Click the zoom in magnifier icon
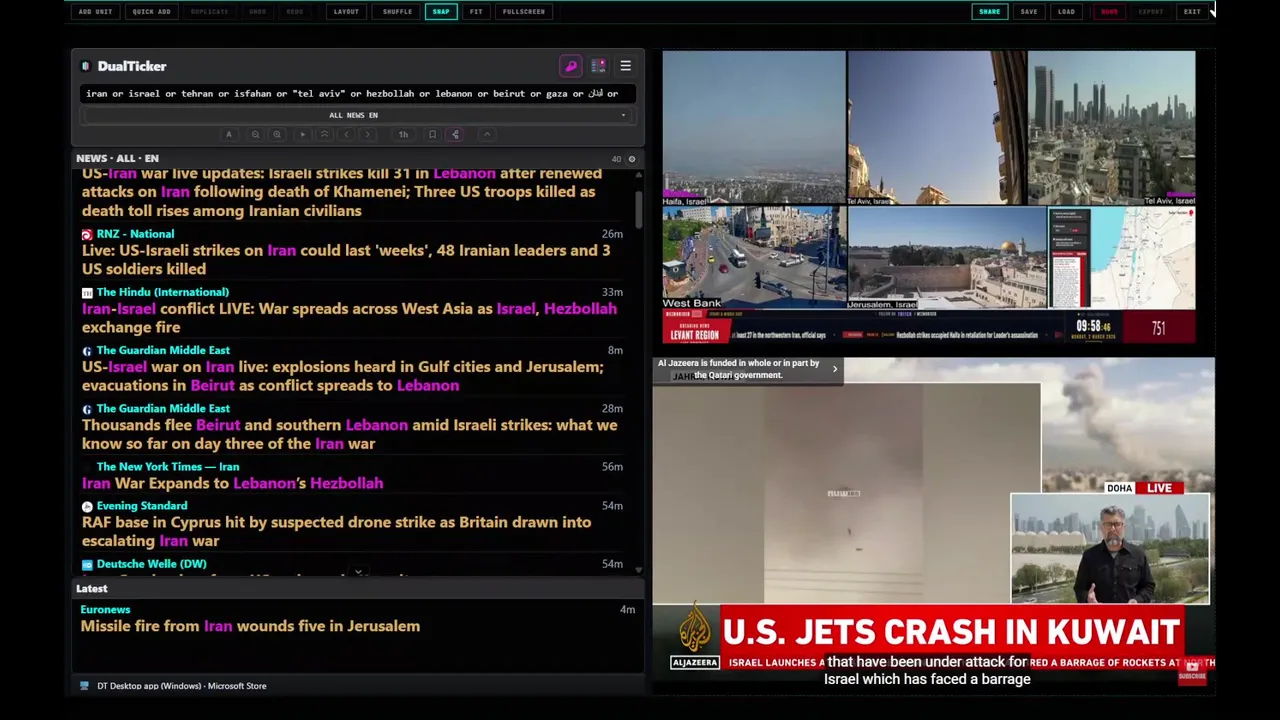Viewport: 1280px width, 720px height. pos(277,135)
